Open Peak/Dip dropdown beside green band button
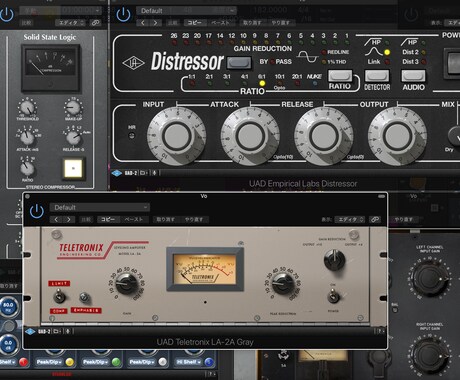 coord(96,362)
